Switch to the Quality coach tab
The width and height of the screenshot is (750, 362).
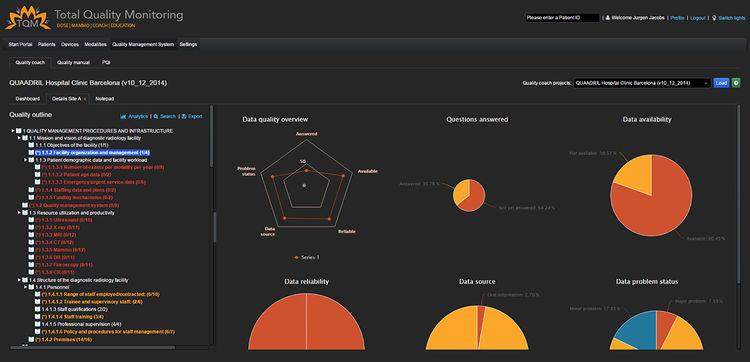tap(30, 63)
